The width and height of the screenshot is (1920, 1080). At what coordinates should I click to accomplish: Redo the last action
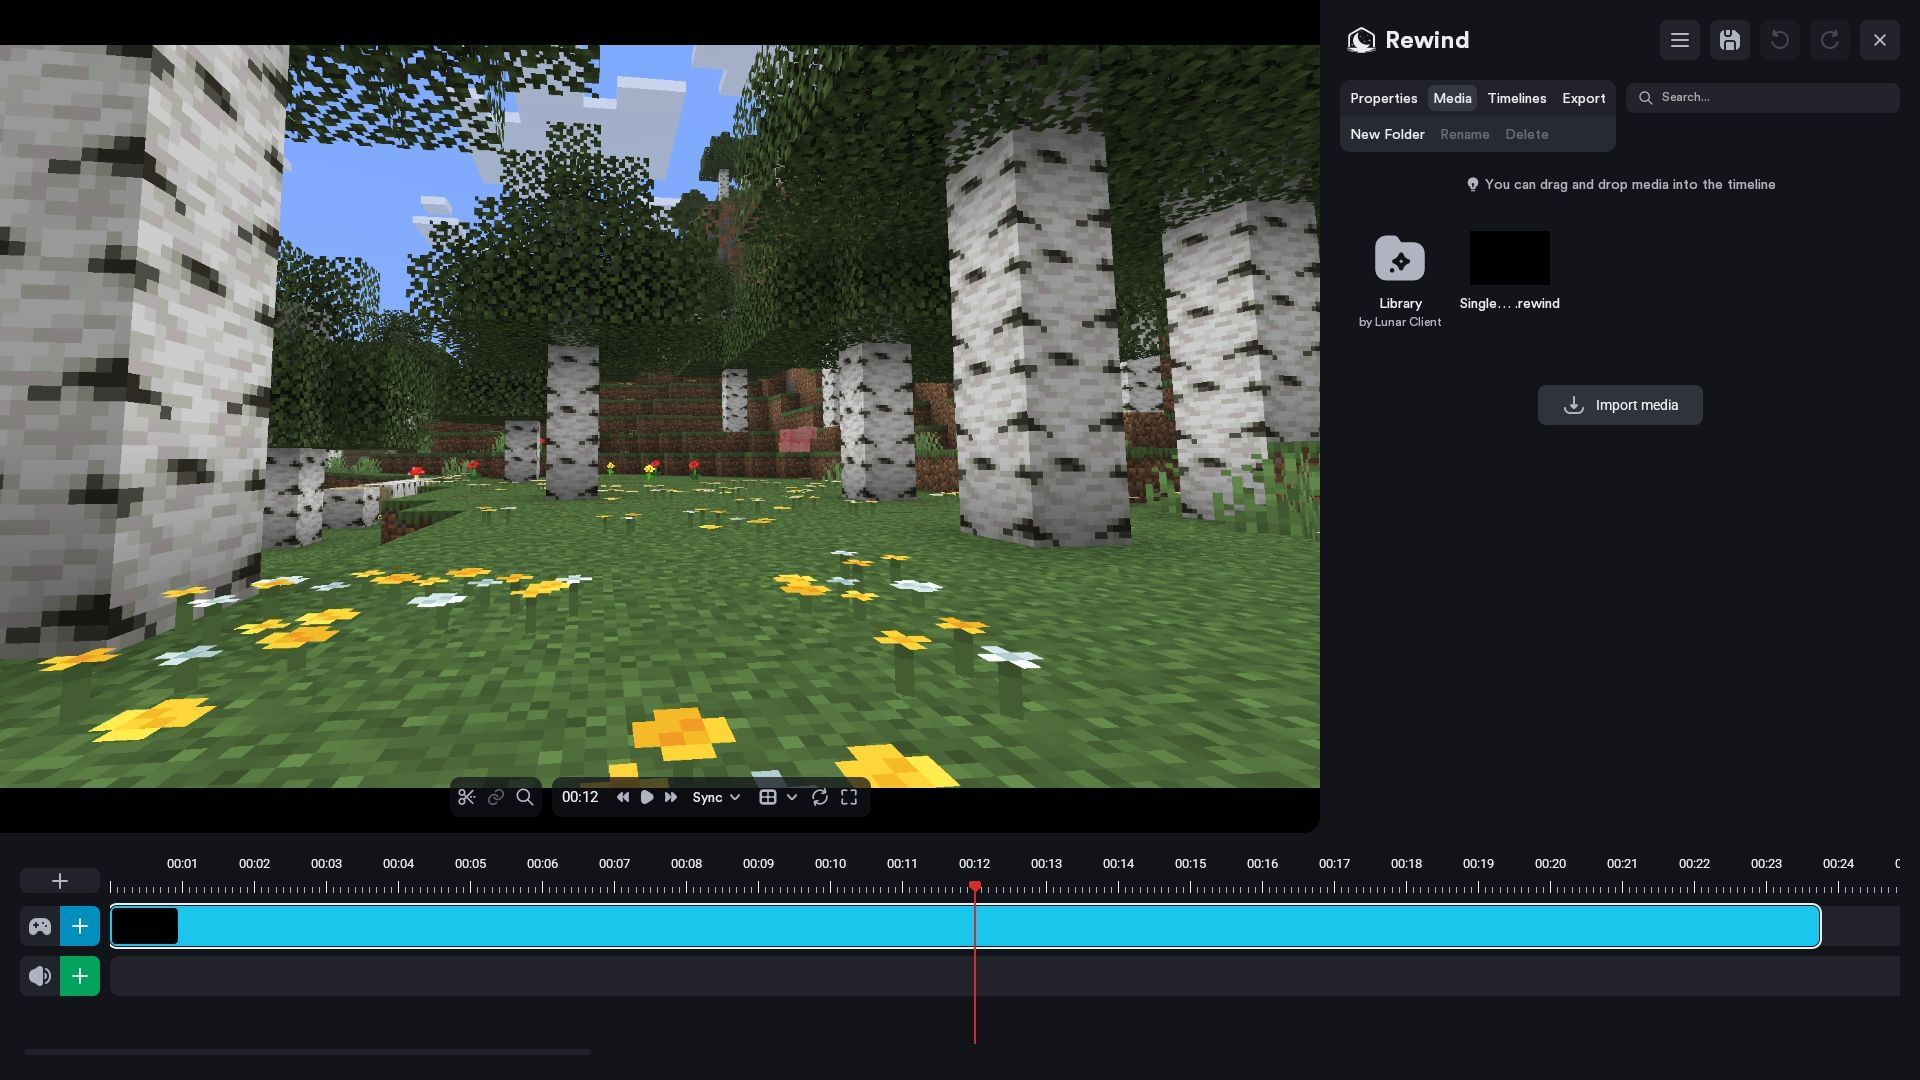pos(1830,40)
